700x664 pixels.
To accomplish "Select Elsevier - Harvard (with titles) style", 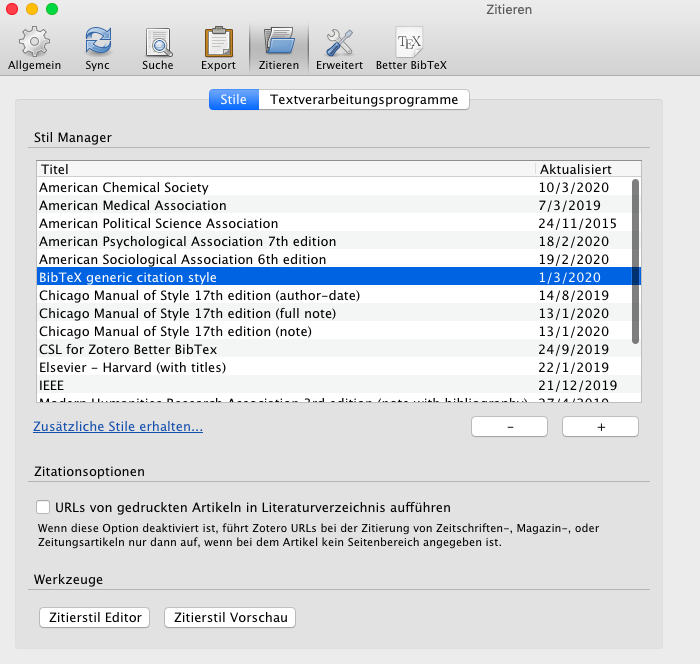I will pos(338,367).
